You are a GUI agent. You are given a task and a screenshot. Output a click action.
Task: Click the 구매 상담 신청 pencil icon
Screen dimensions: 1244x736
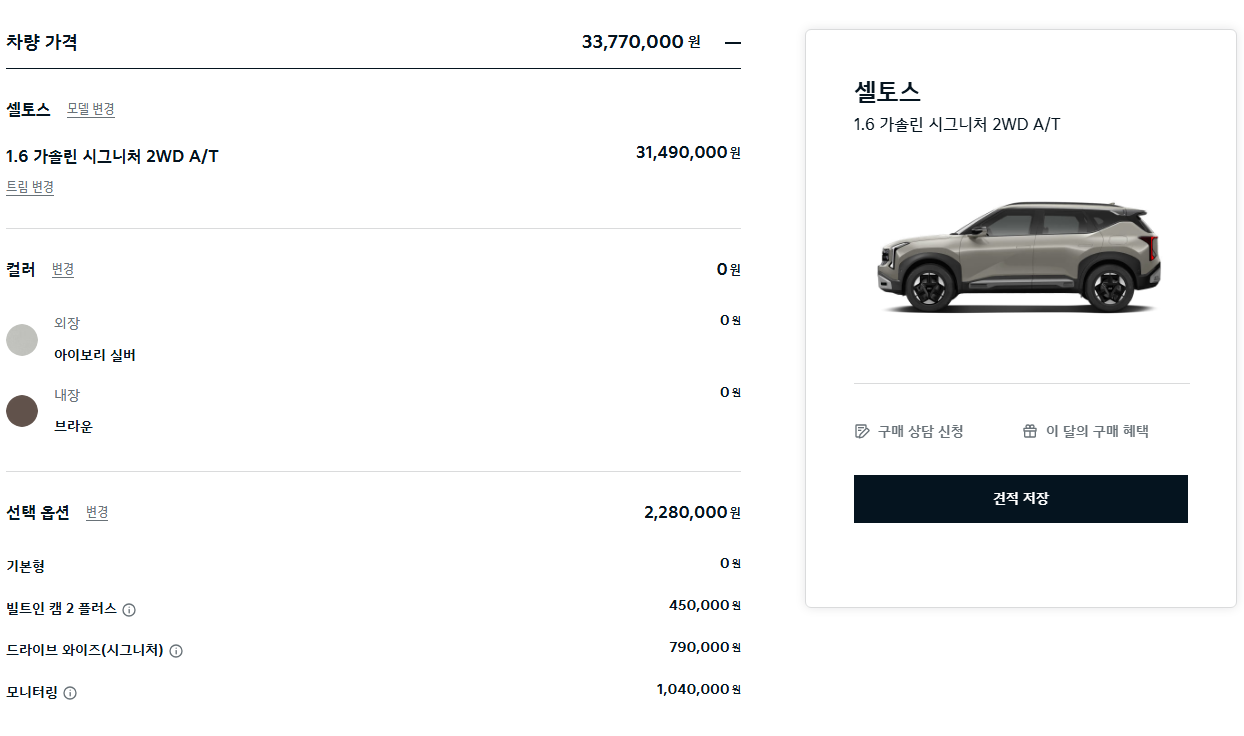862,431
